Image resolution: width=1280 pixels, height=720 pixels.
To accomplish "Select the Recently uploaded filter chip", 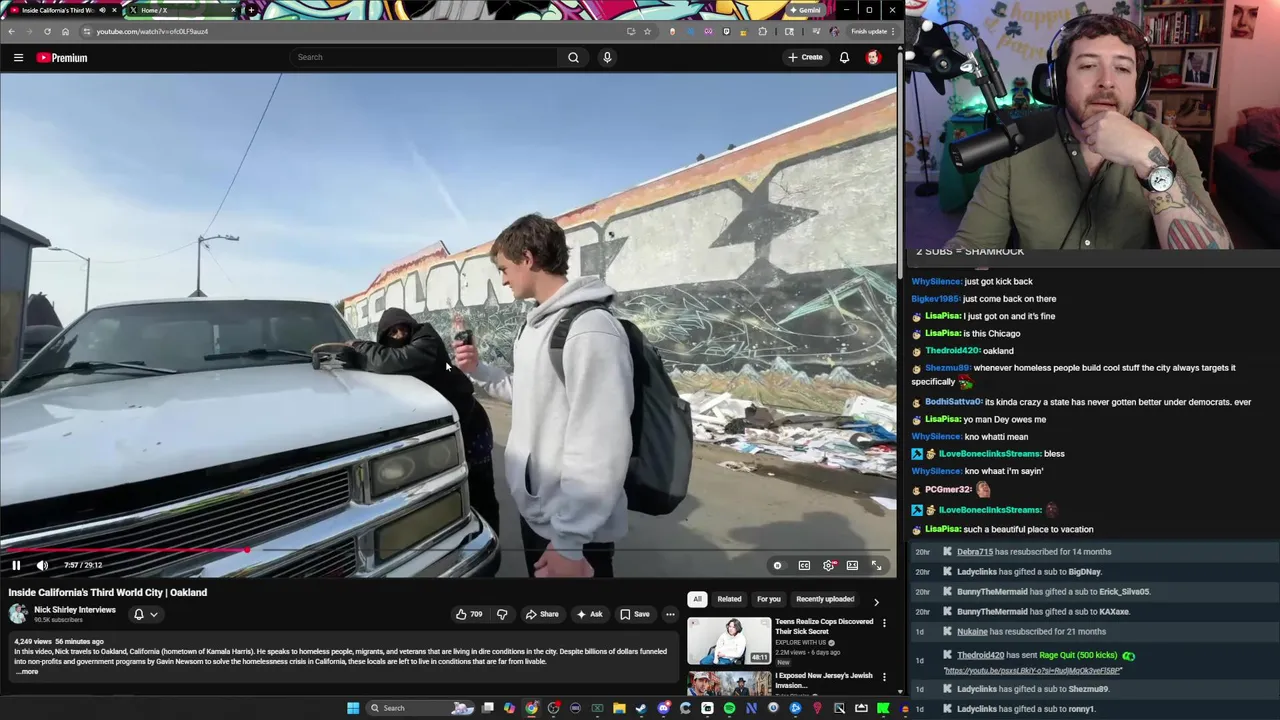I will pyautogui.click(x=825, y=599).
